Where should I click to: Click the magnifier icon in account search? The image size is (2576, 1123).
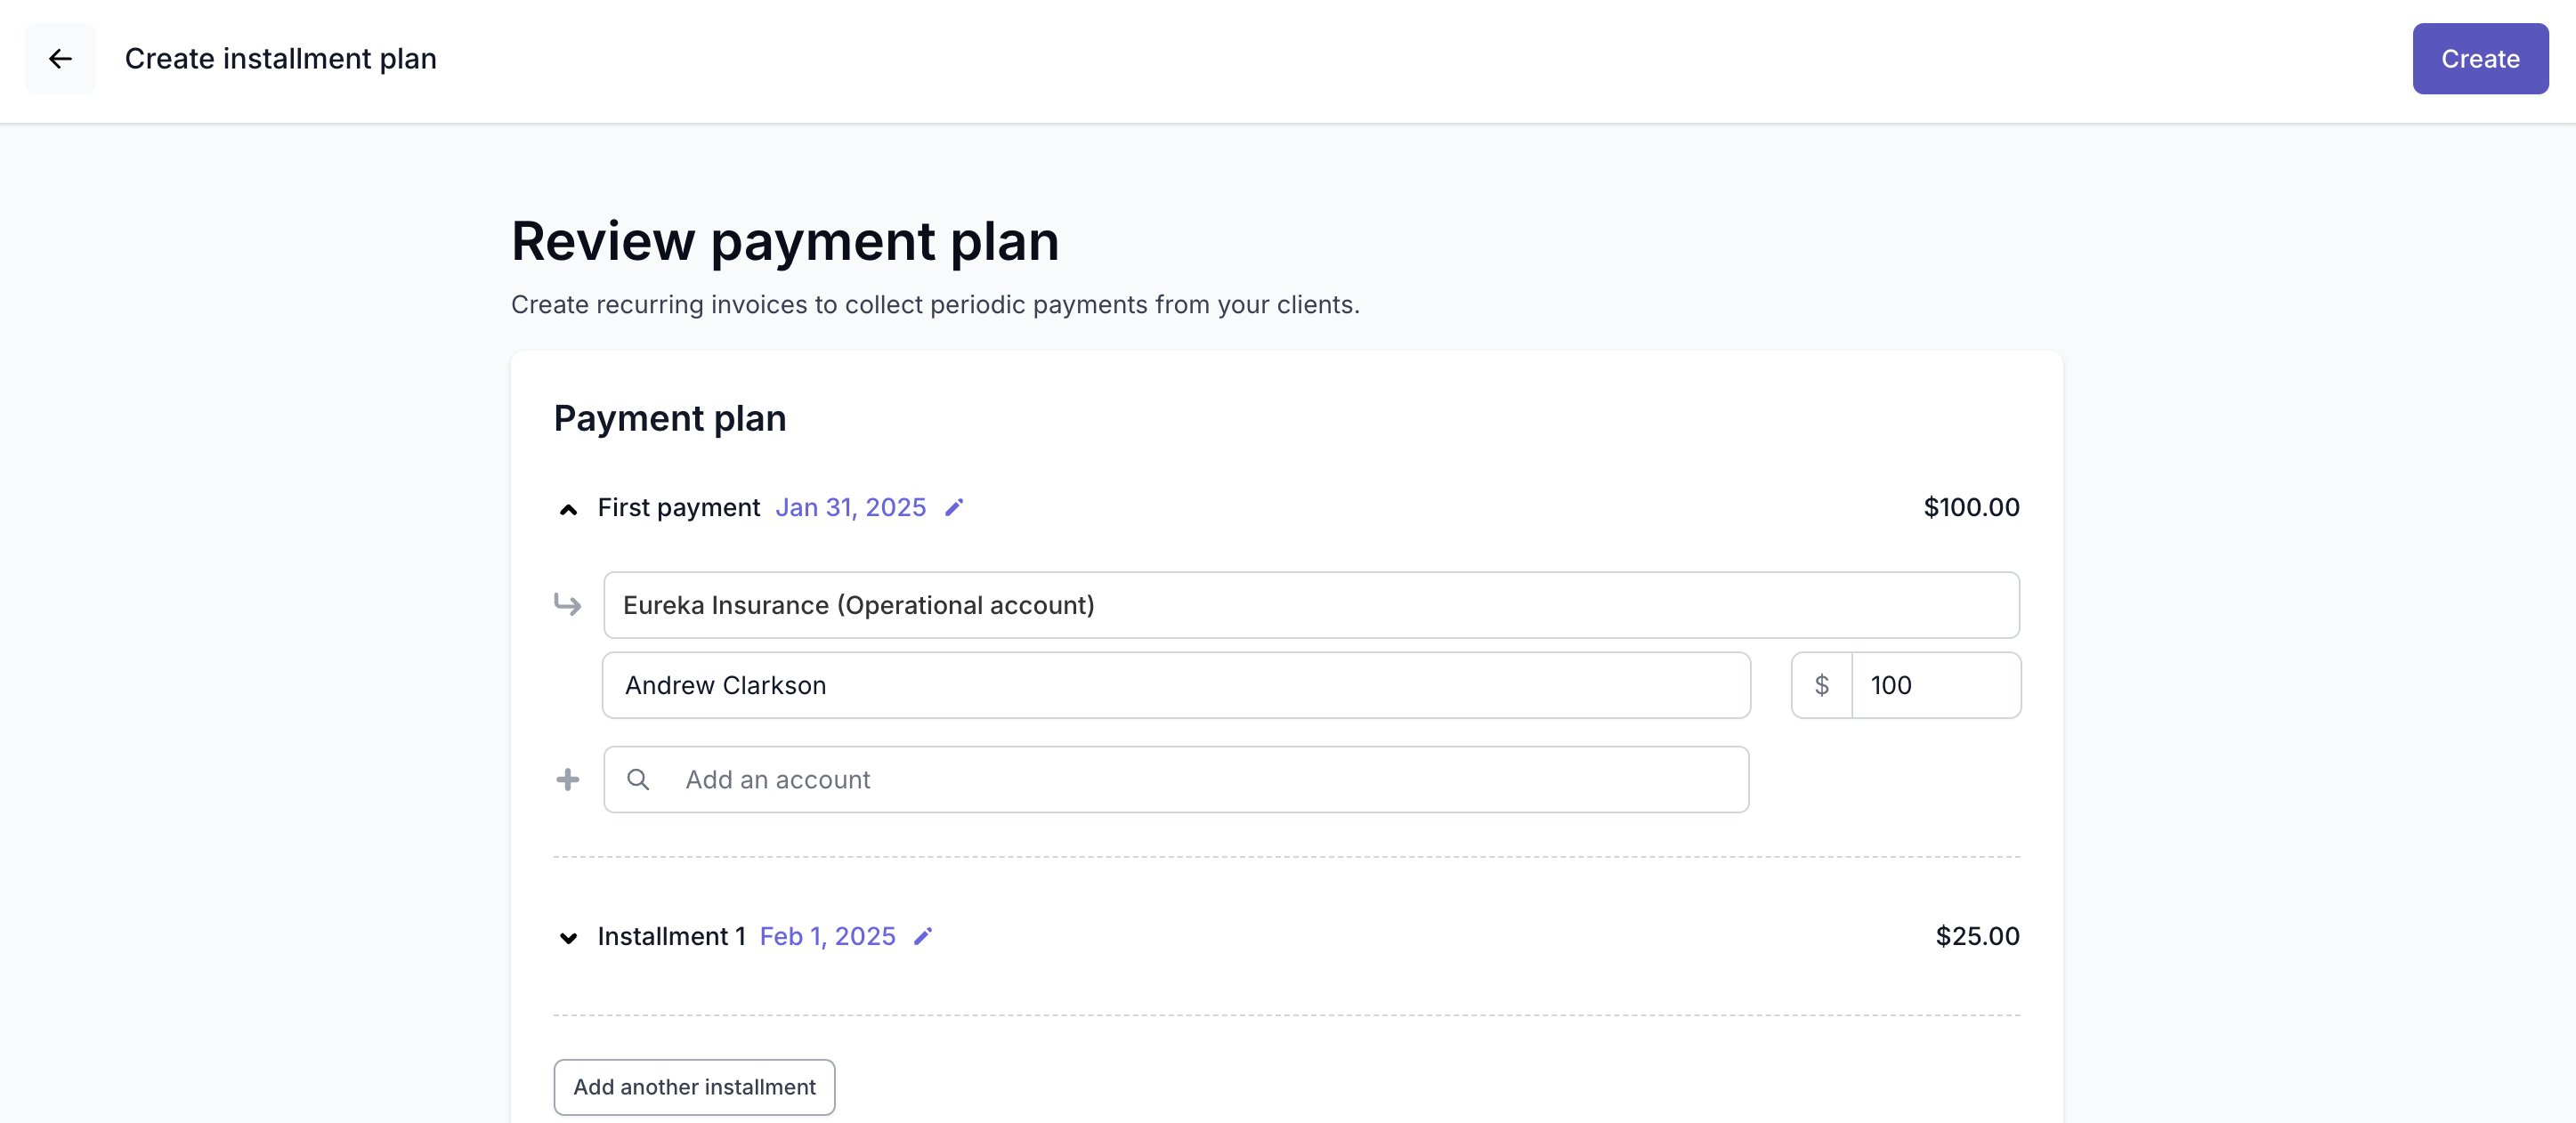[638, 779]
